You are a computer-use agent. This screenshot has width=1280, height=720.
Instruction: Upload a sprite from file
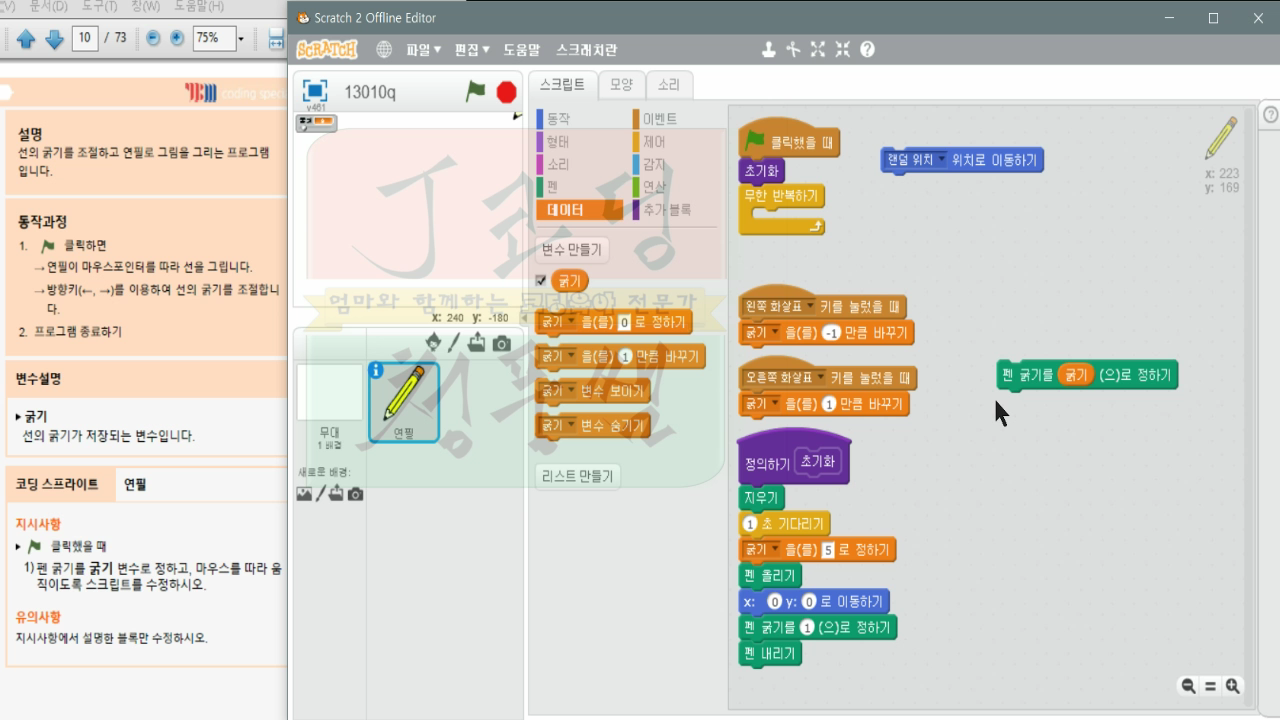(477, 343)
